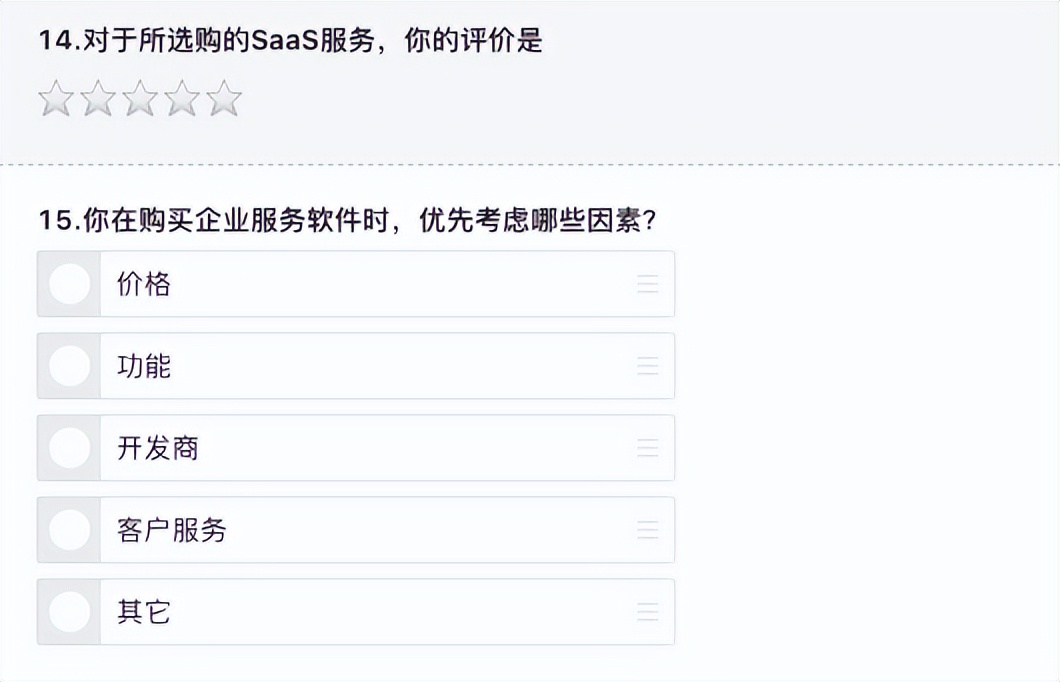Select the fourth star for the SaaS rating
The height and width of the screenshot is (682, 1060).
pos(182,98)
